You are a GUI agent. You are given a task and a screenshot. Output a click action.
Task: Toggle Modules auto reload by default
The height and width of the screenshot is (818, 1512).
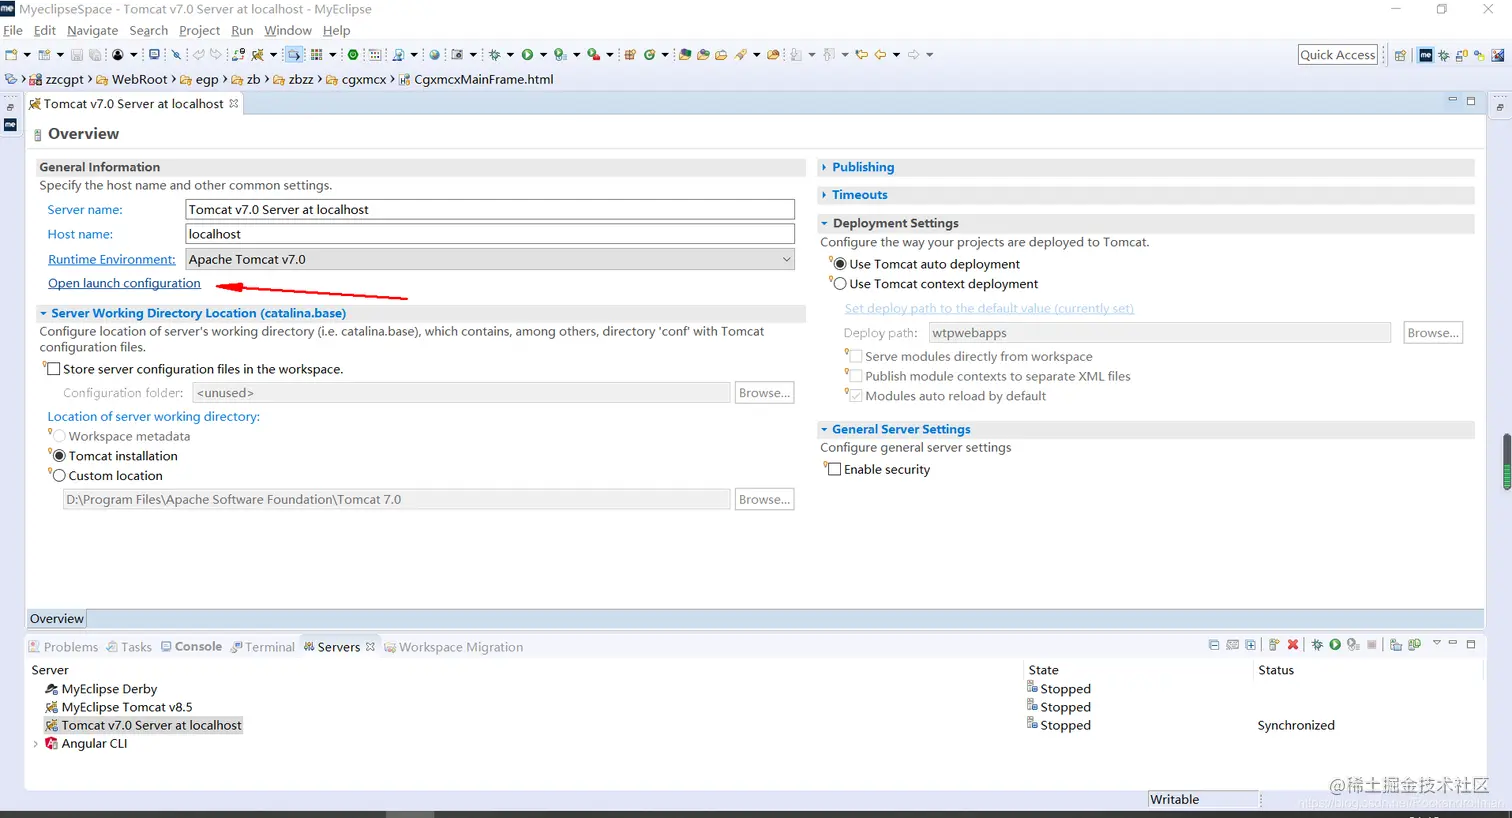click(855, 396)
